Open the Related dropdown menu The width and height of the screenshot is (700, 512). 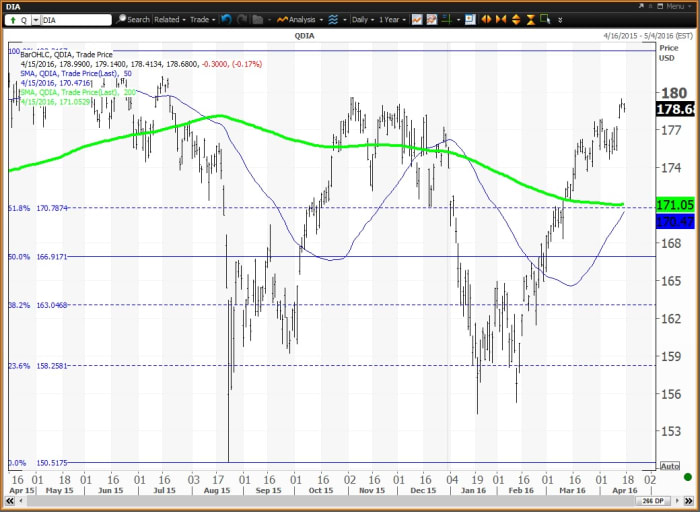(x=170, y=20)
